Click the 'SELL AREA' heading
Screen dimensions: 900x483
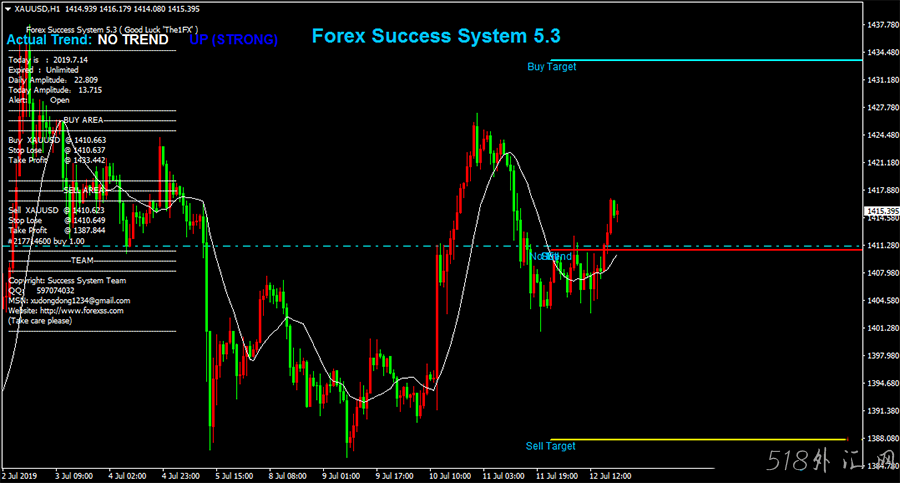pos(84,190)
